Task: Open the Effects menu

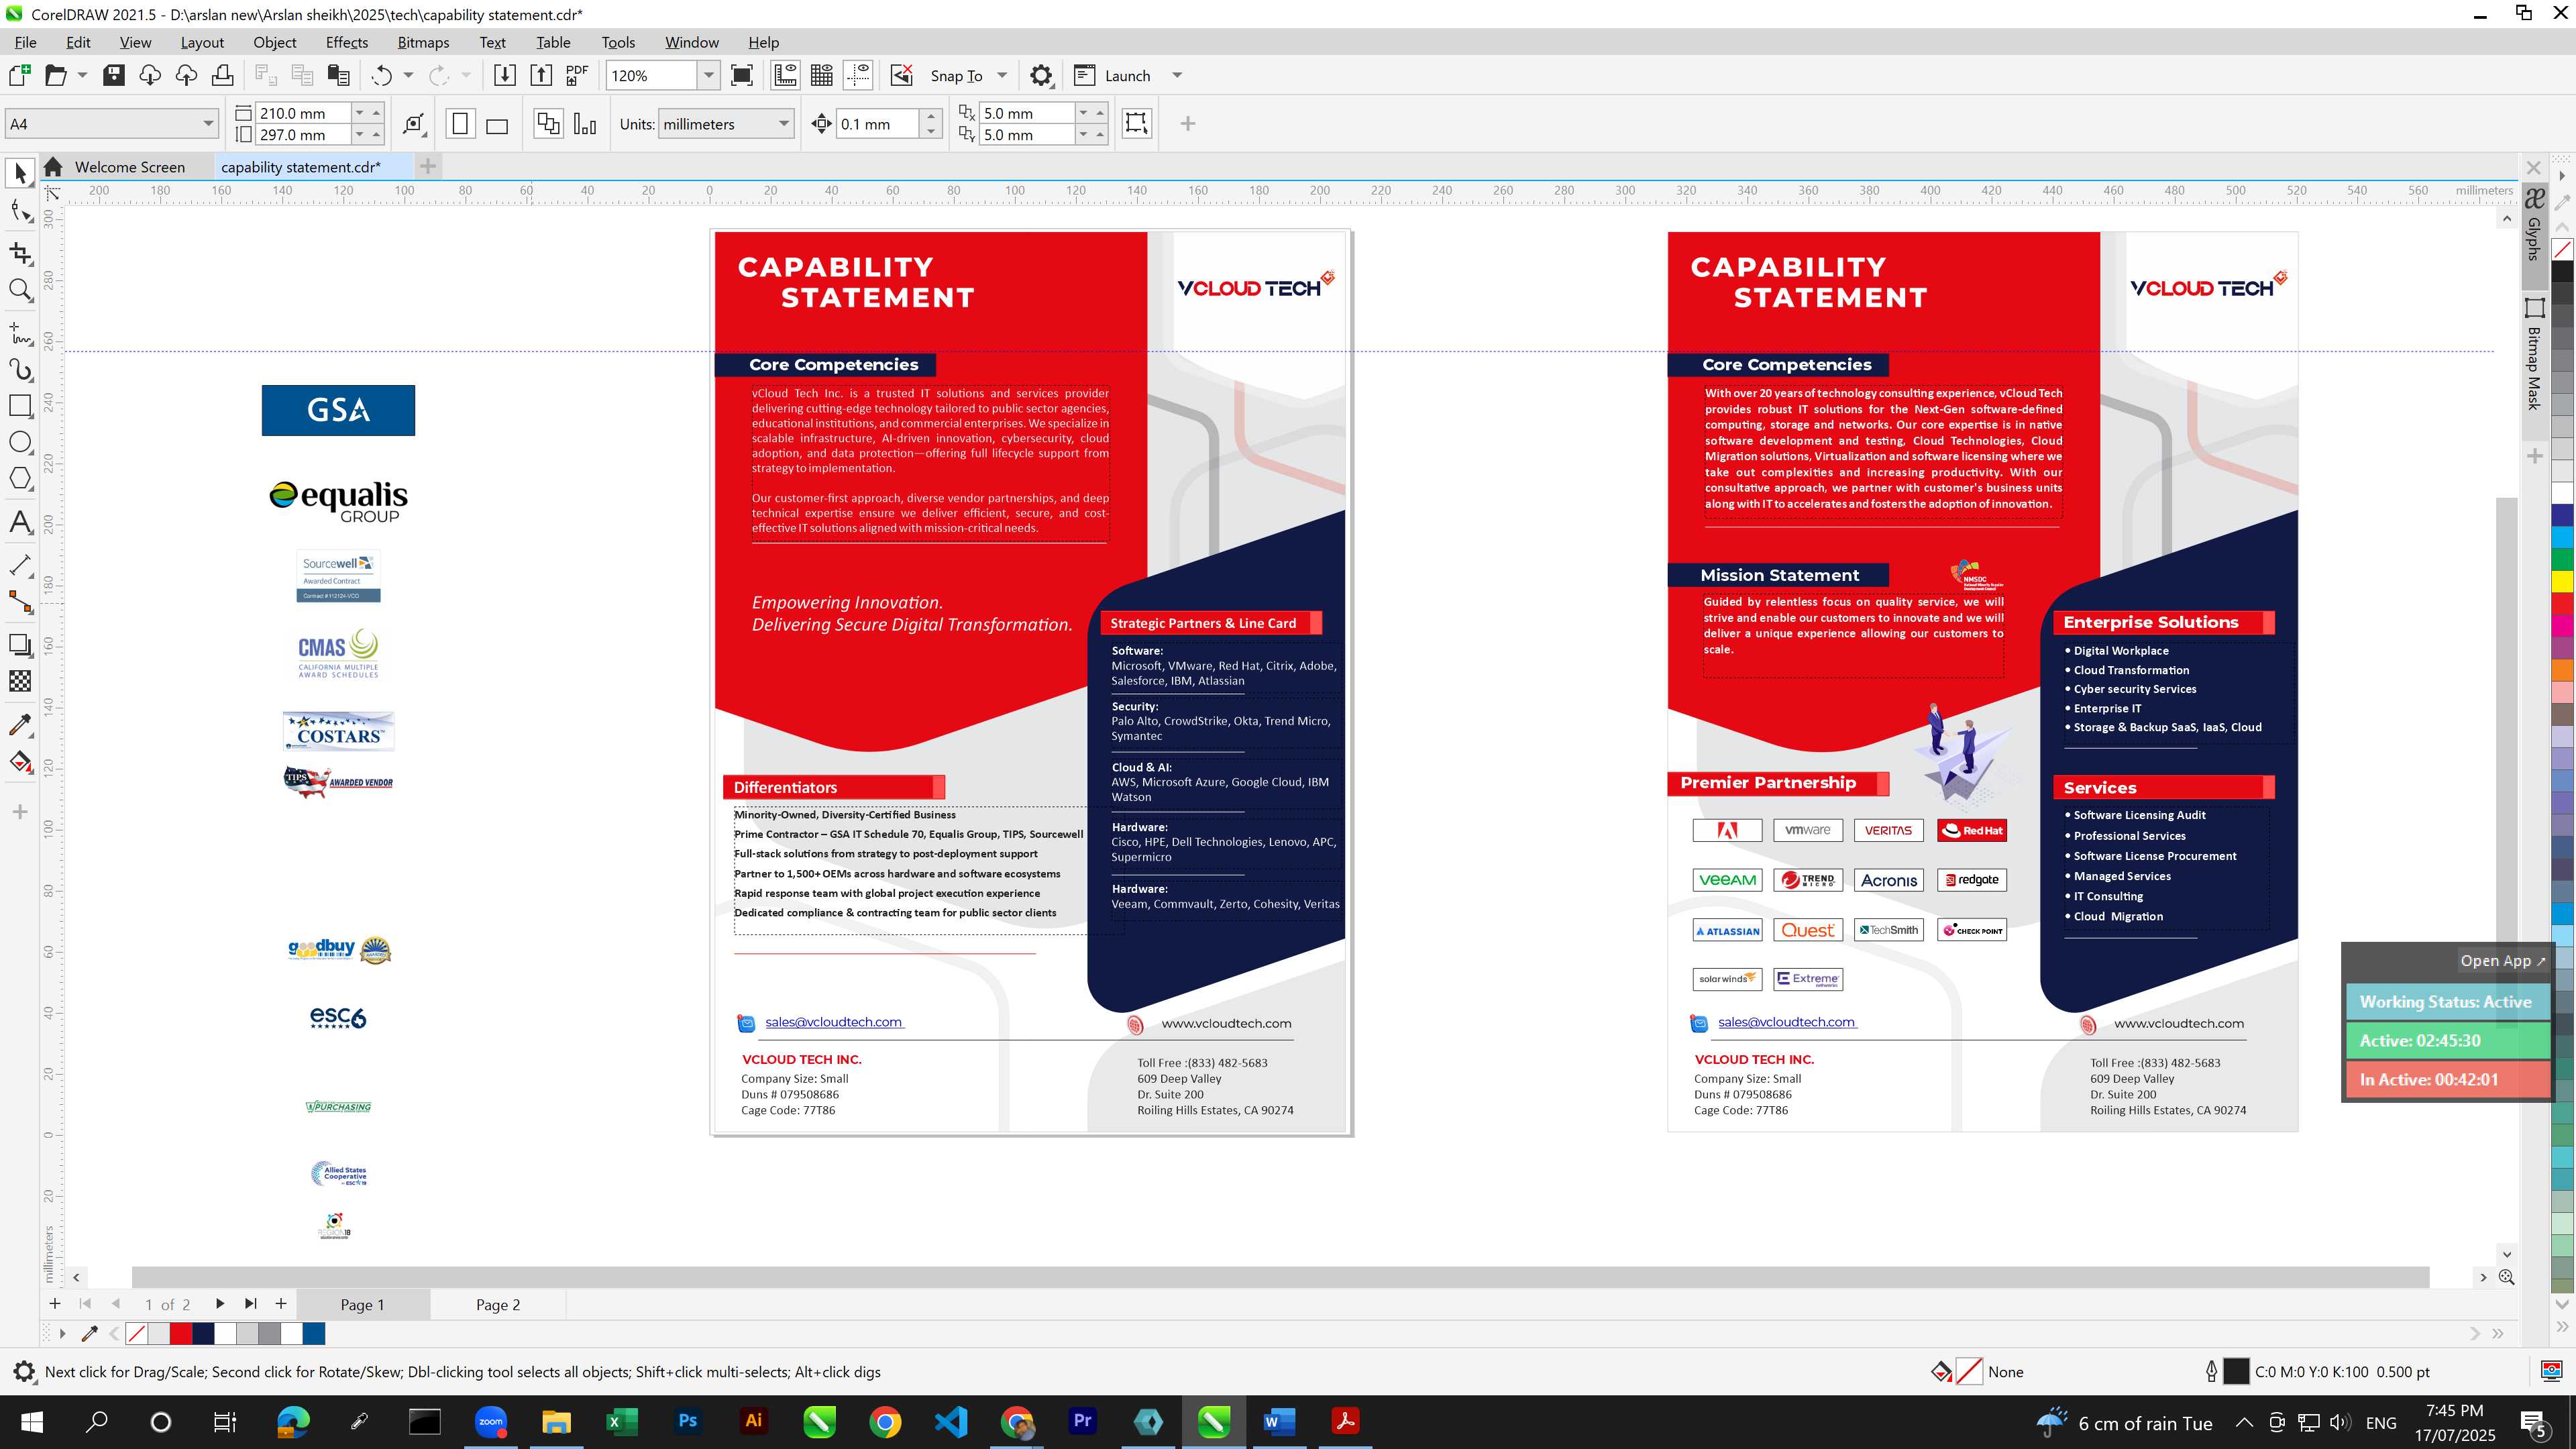Action: 347,42
